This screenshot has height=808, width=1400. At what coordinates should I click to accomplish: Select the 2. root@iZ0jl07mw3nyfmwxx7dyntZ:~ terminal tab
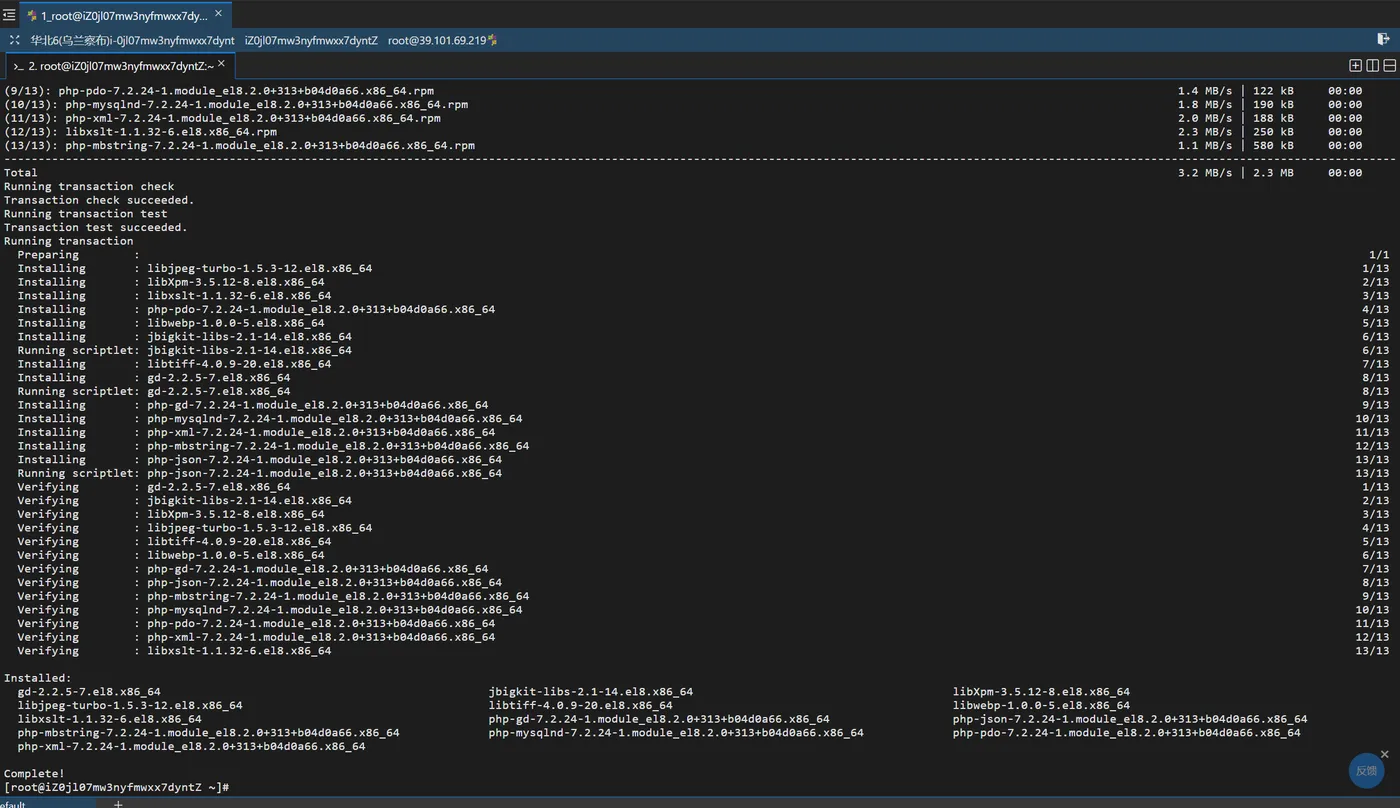pyautogui.click(x=119, y=65)
